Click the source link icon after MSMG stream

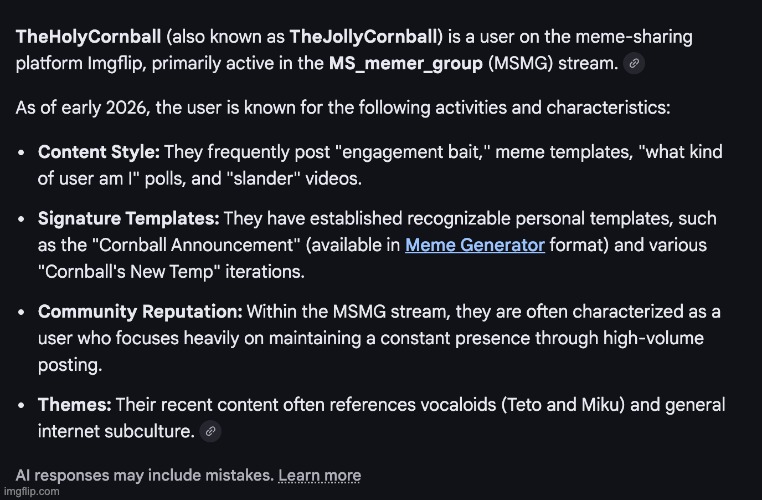632,64
